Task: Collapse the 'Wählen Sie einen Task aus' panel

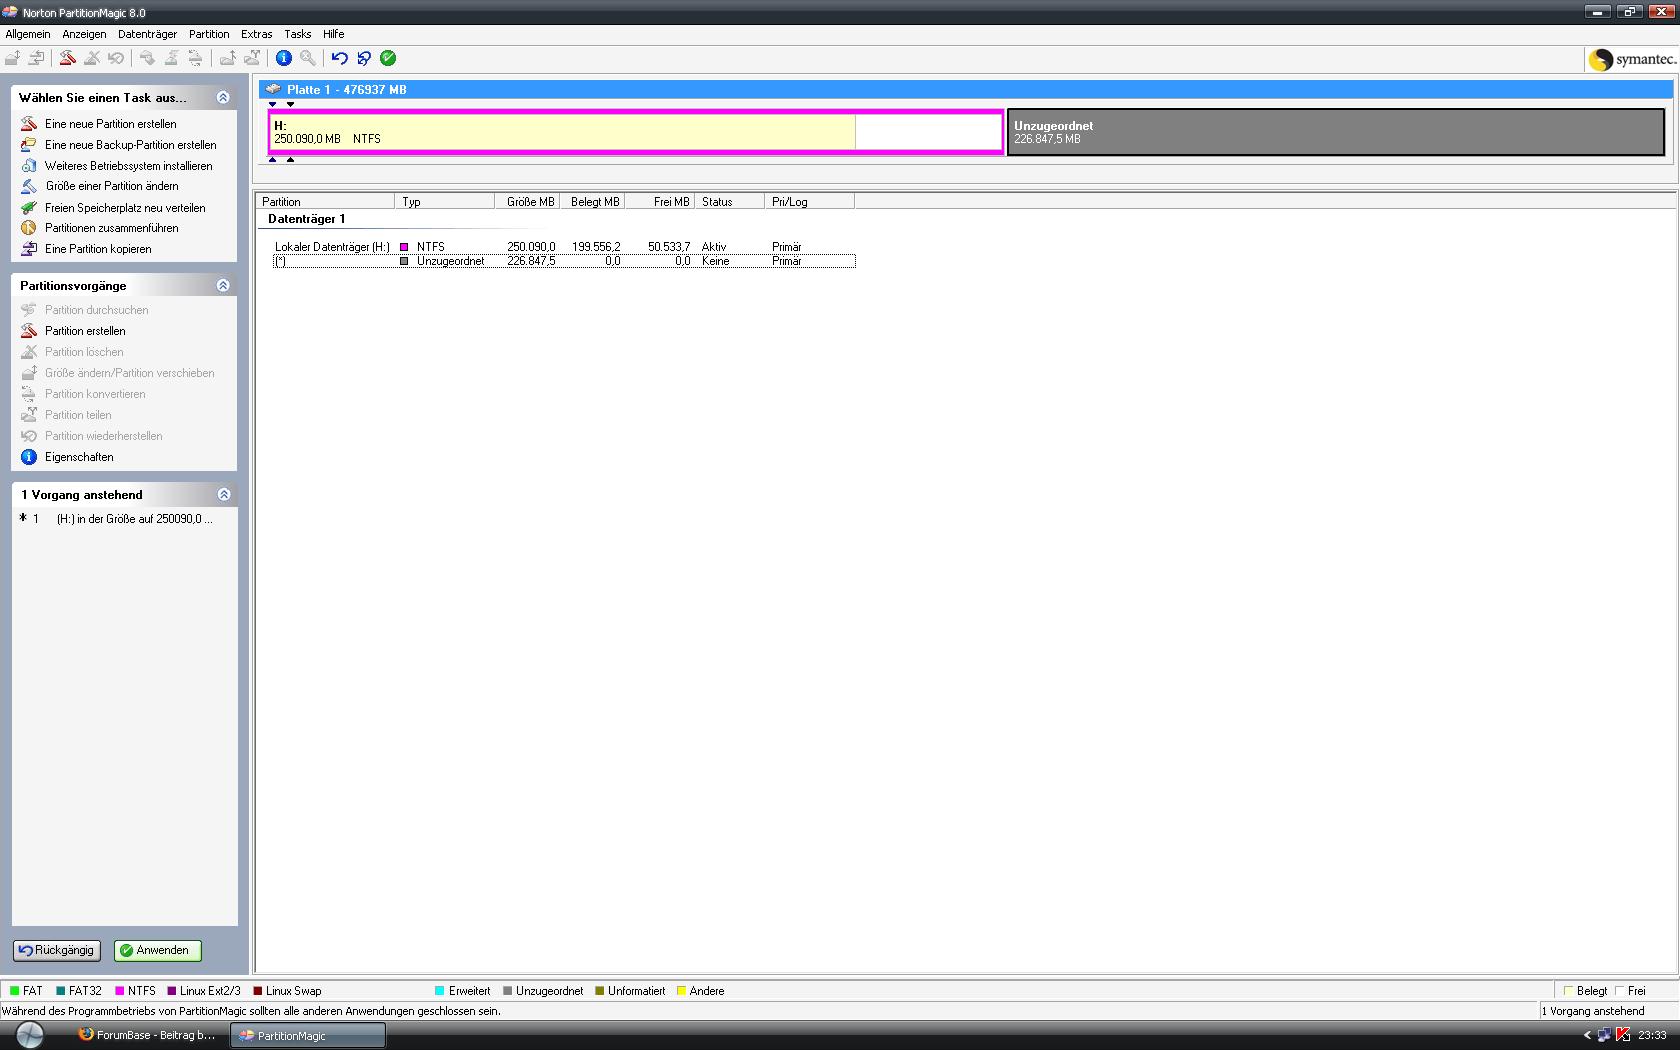Action: [223, 97]
